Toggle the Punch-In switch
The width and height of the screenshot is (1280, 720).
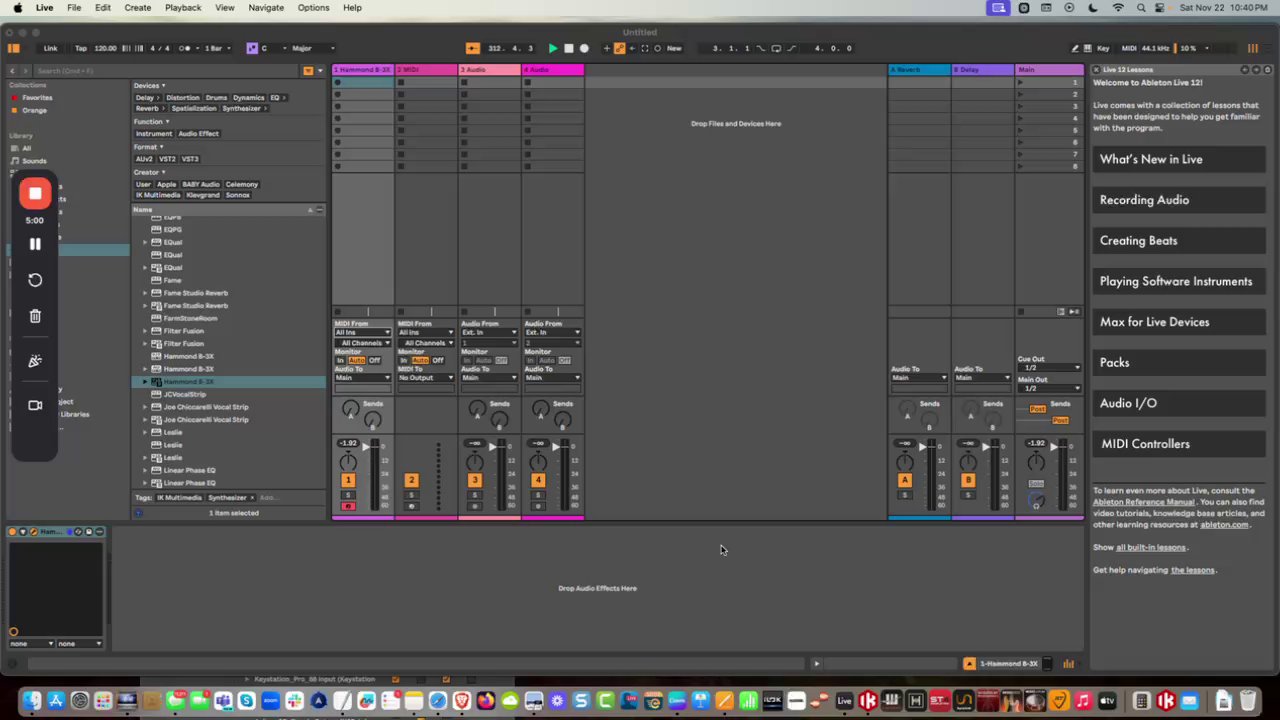pos(761,48)
